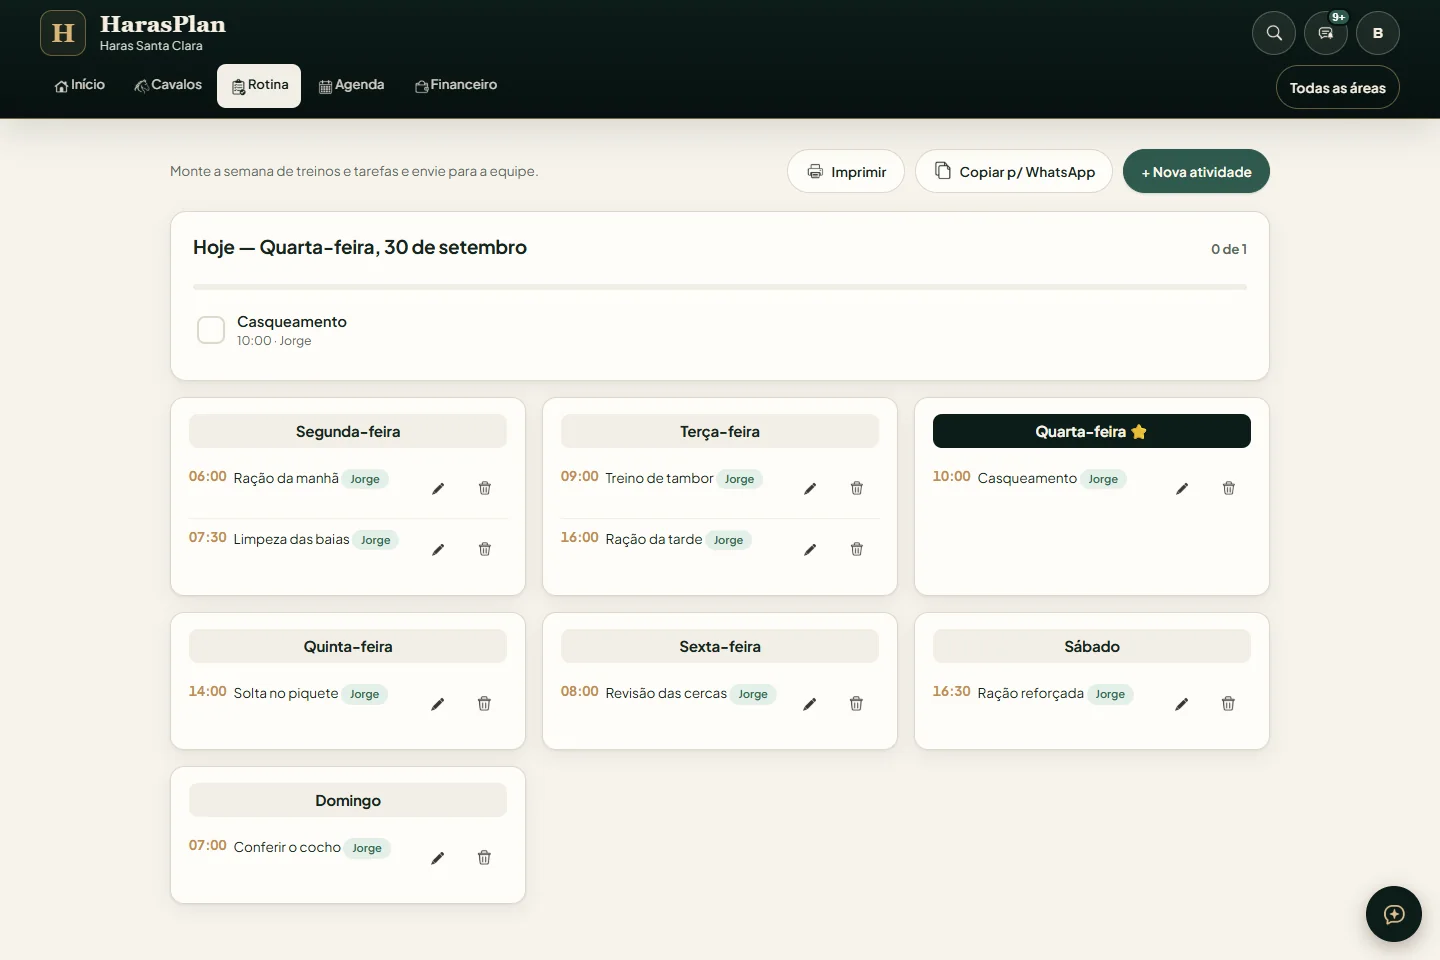Click the 16:30 time on Ração reforçada
The width and height of the screenshot is (1440, 960).
pos(951,691)
